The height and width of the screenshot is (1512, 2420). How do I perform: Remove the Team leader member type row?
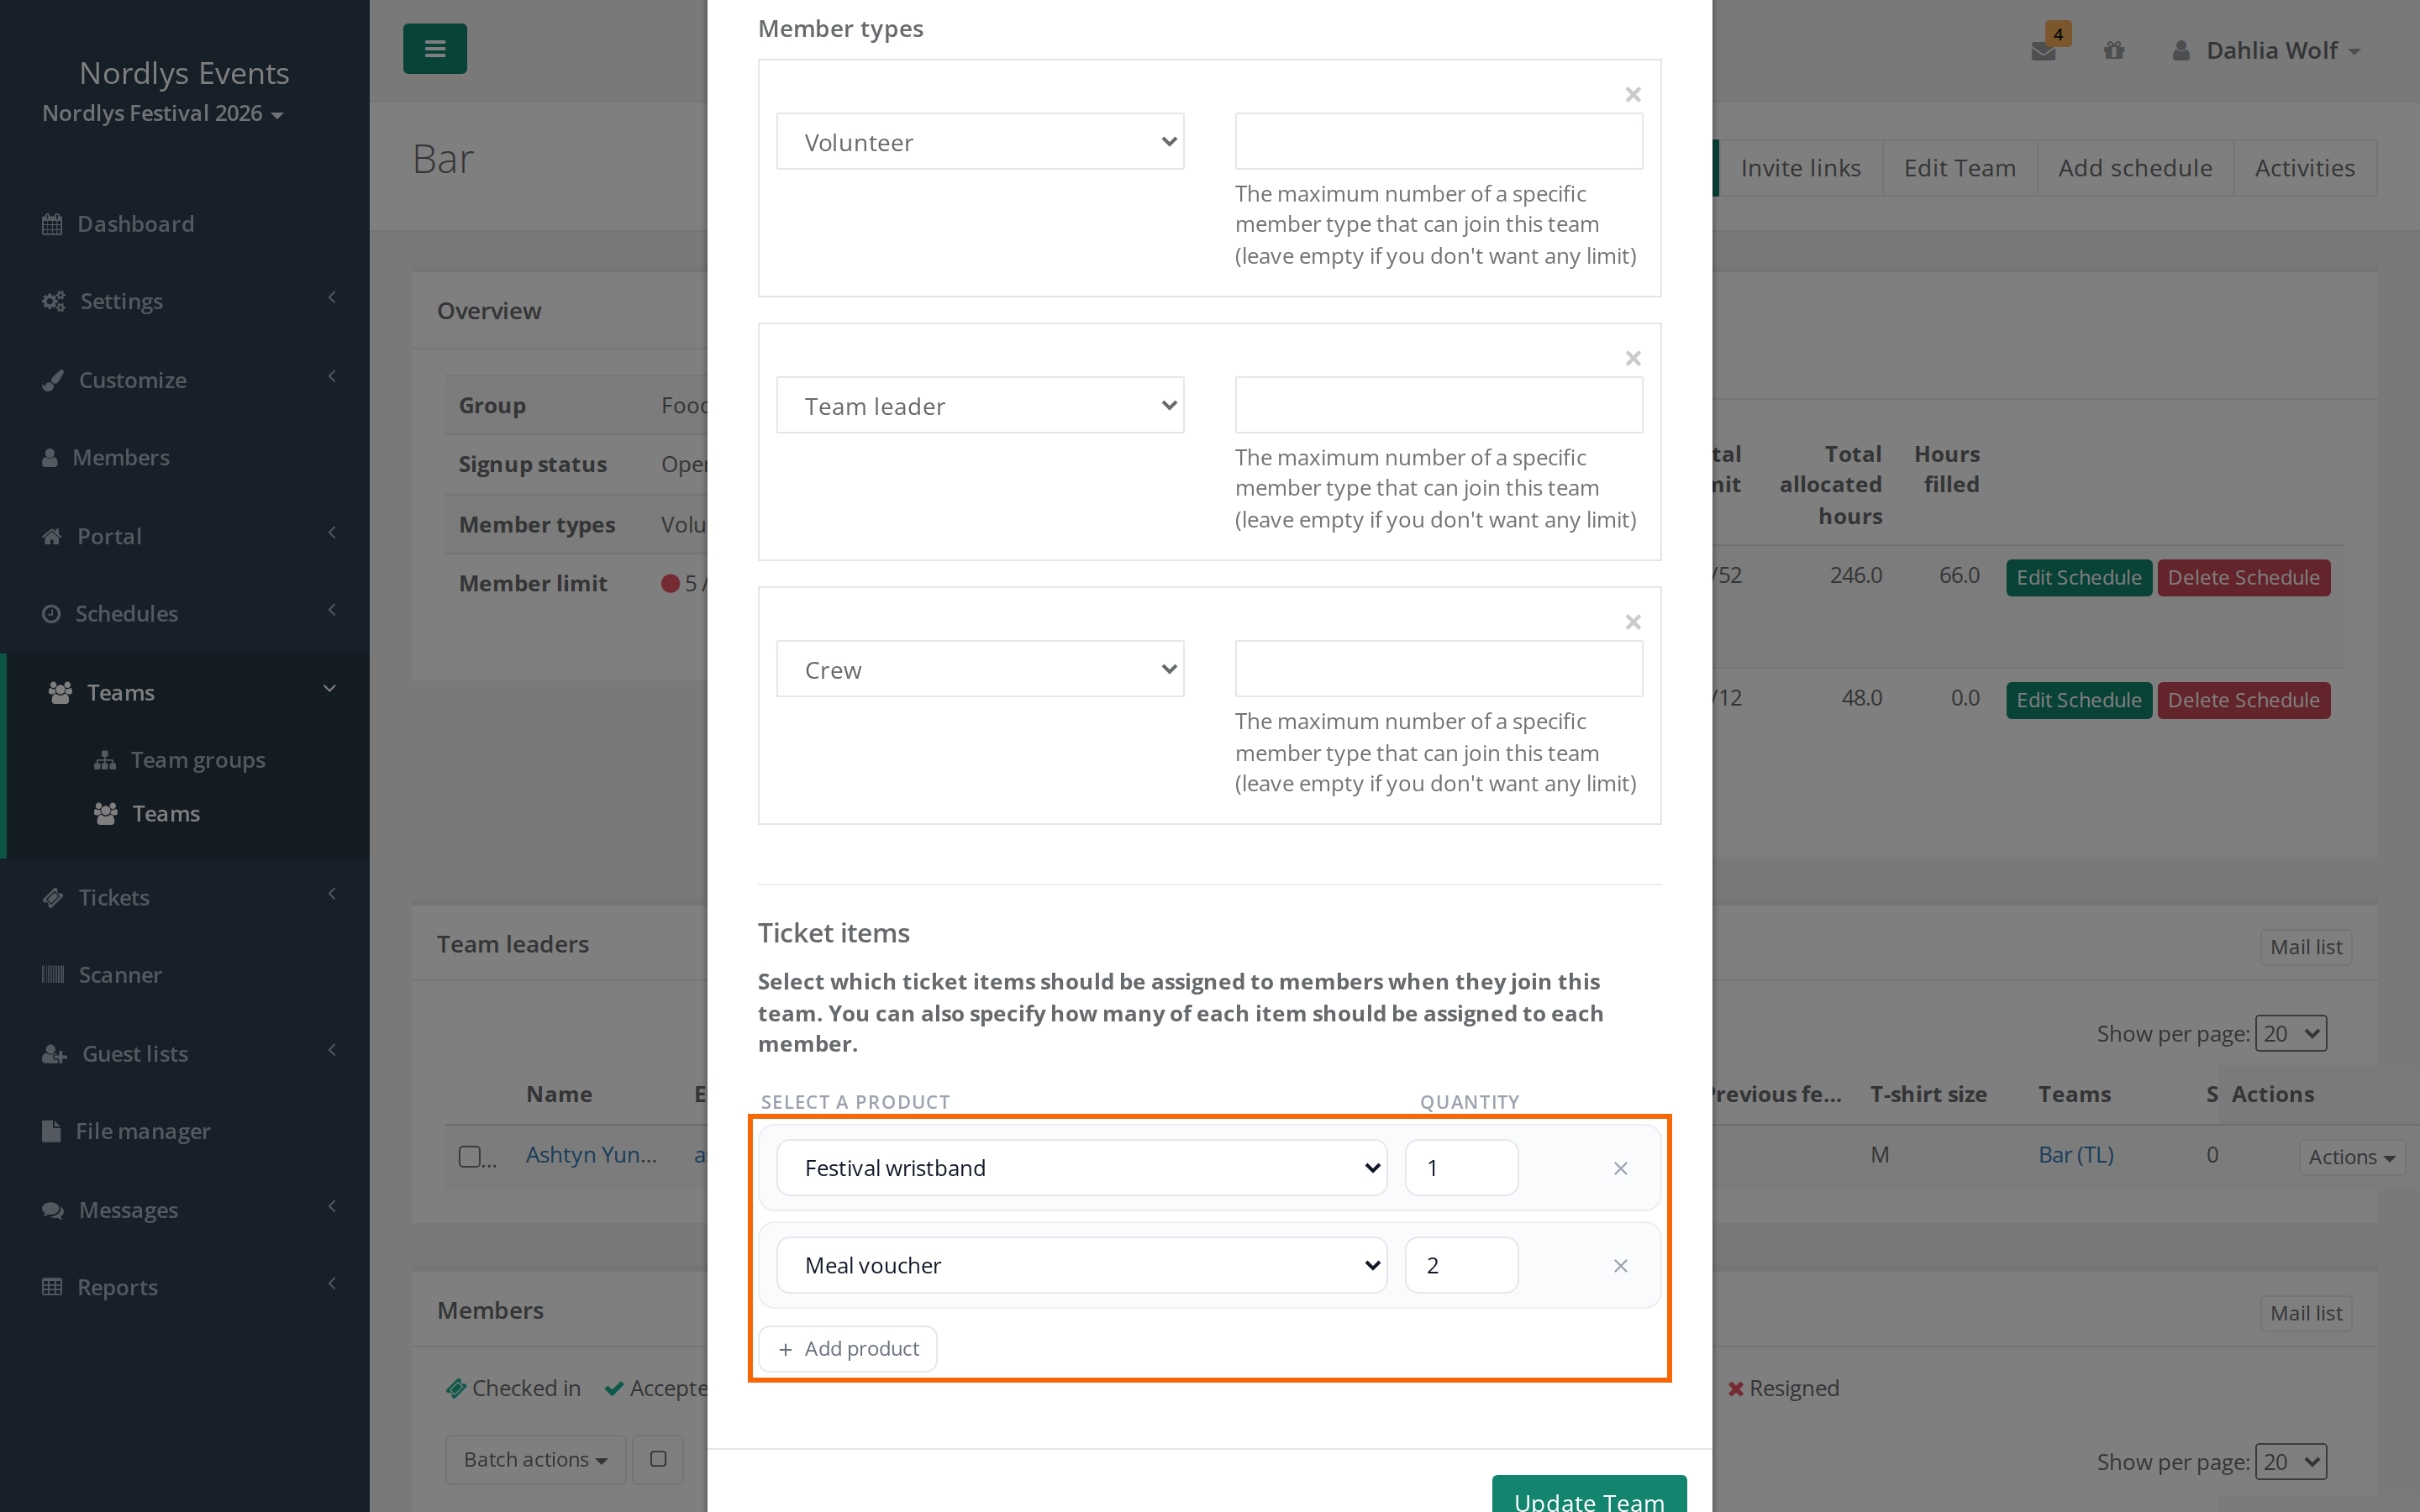click(1633, 359)
